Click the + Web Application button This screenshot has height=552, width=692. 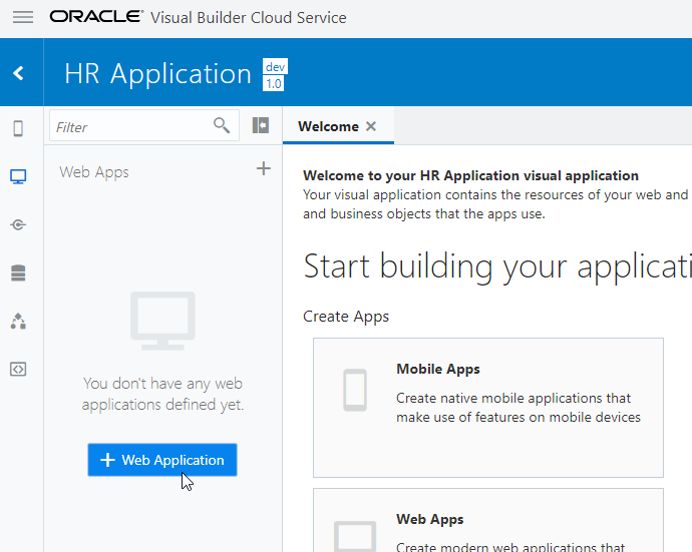coord(162,460)
